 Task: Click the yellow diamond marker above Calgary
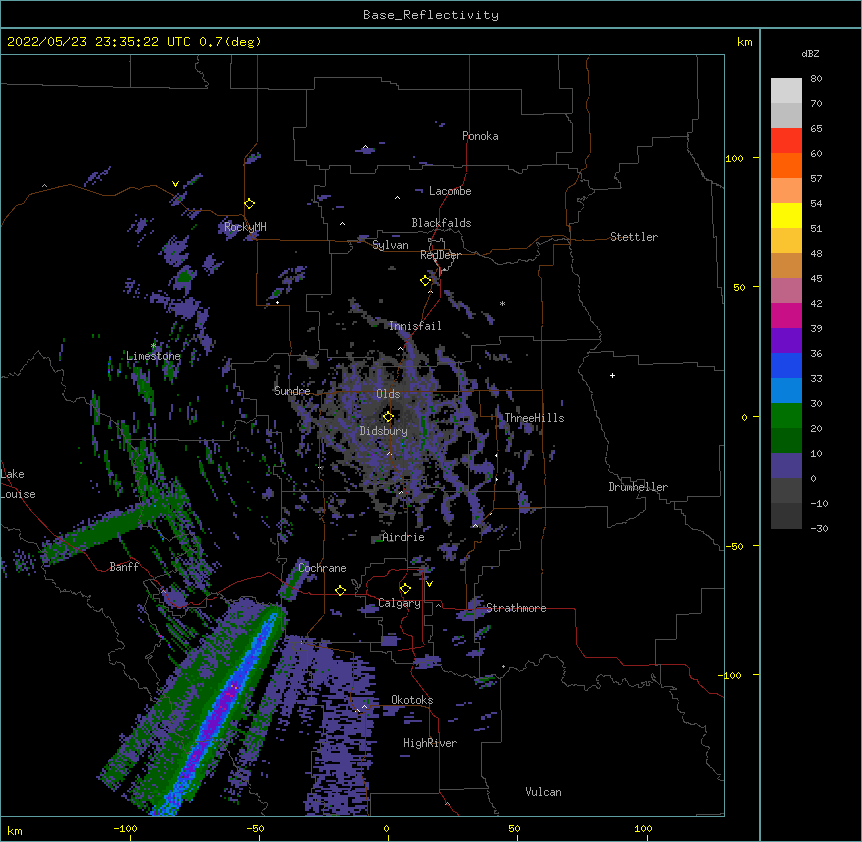[x=405, y=589]
